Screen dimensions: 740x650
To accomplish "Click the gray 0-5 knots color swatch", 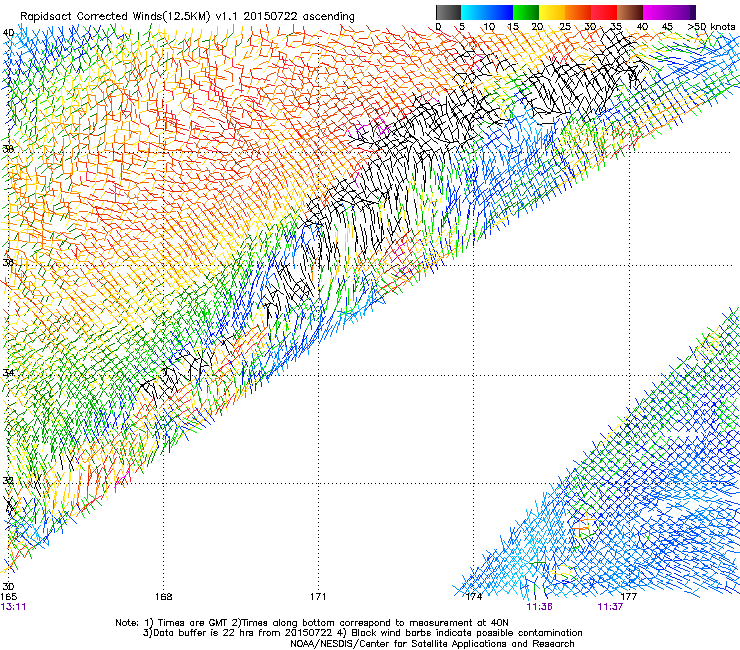I will click(x=448, y=12).
